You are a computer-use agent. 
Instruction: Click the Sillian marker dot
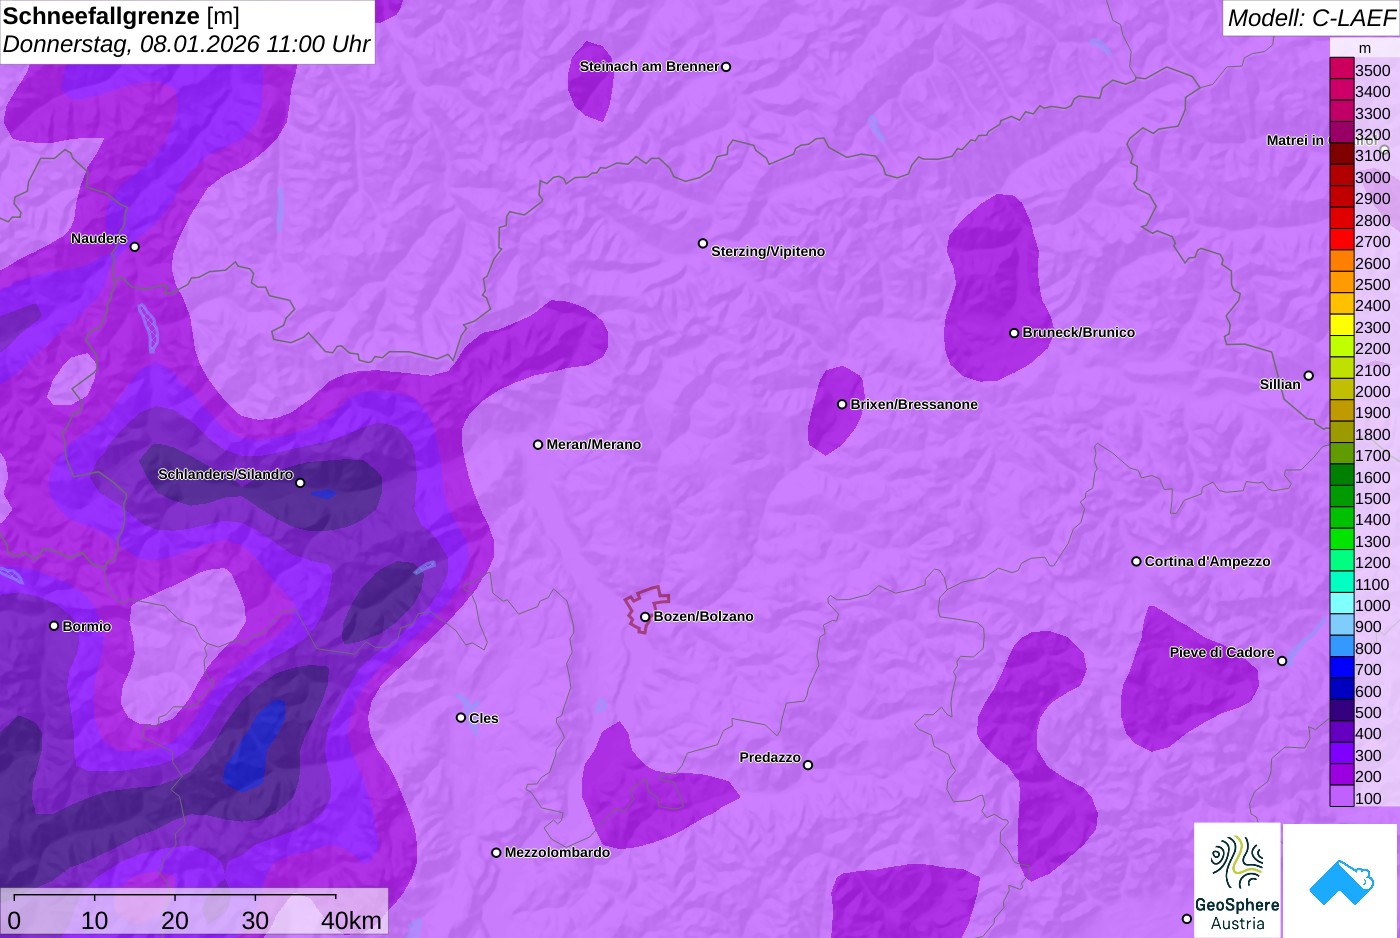coord(1308,376)
